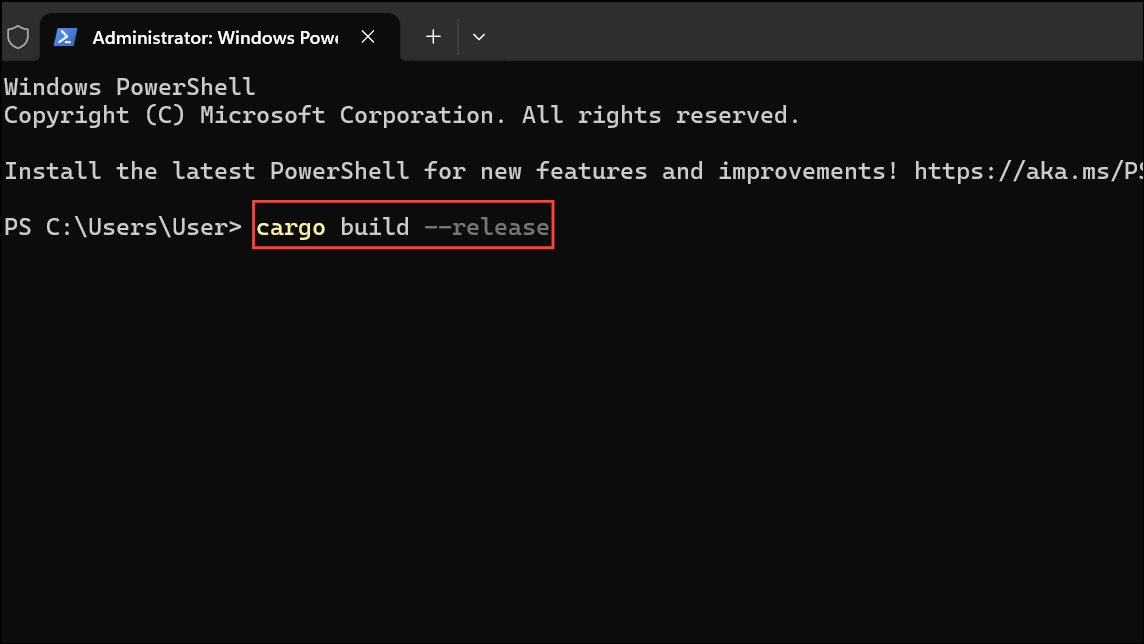Click the red-boxed --release flag text
The width and height of the screenshot is (1144, 644).
[488, 226]
